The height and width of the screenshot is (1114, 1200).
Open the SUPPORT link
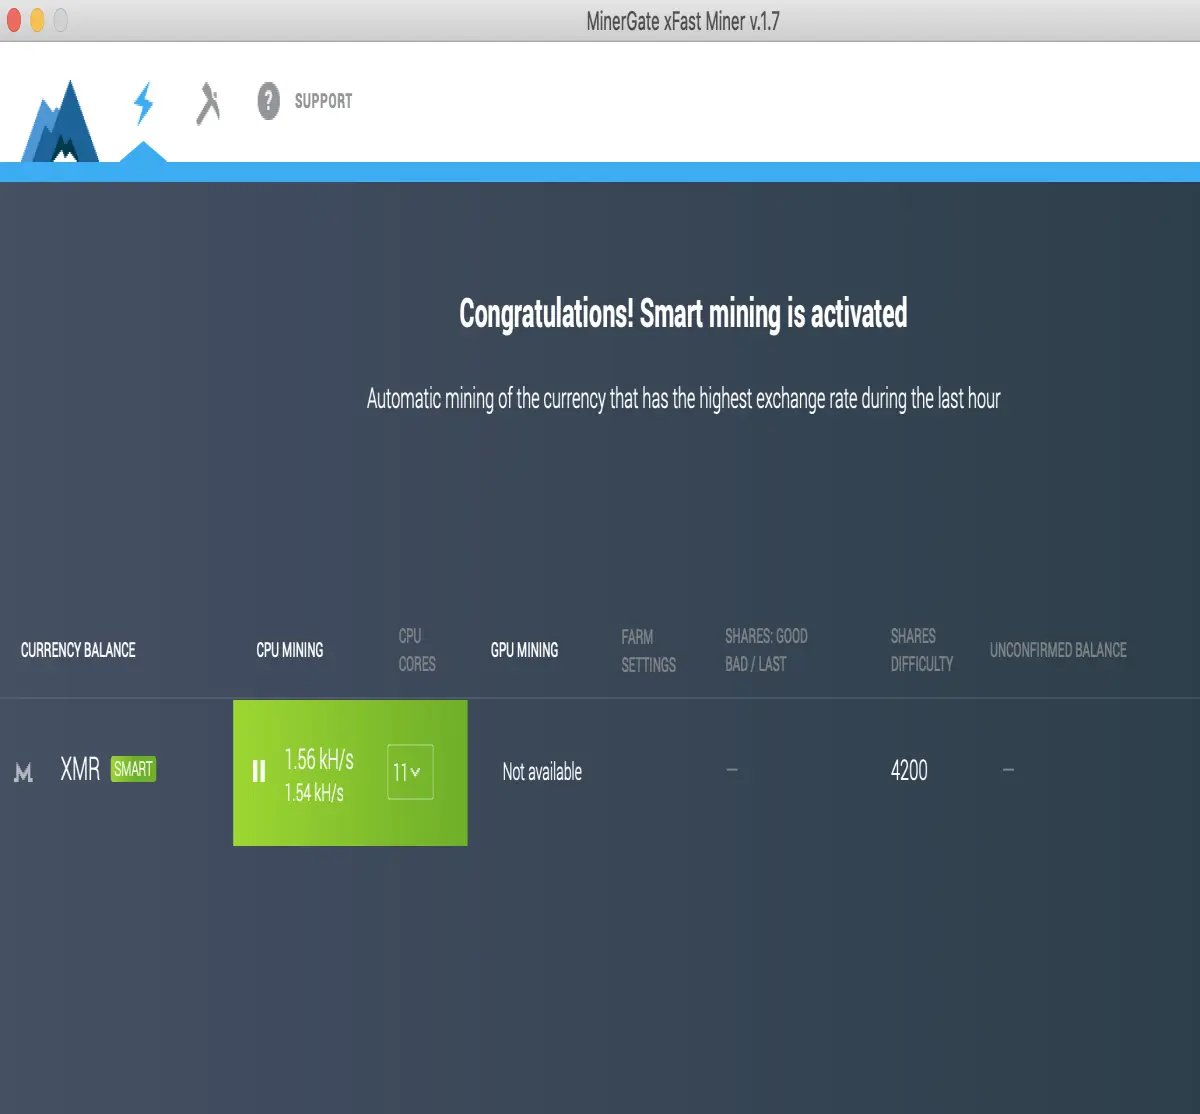(323, 101)
